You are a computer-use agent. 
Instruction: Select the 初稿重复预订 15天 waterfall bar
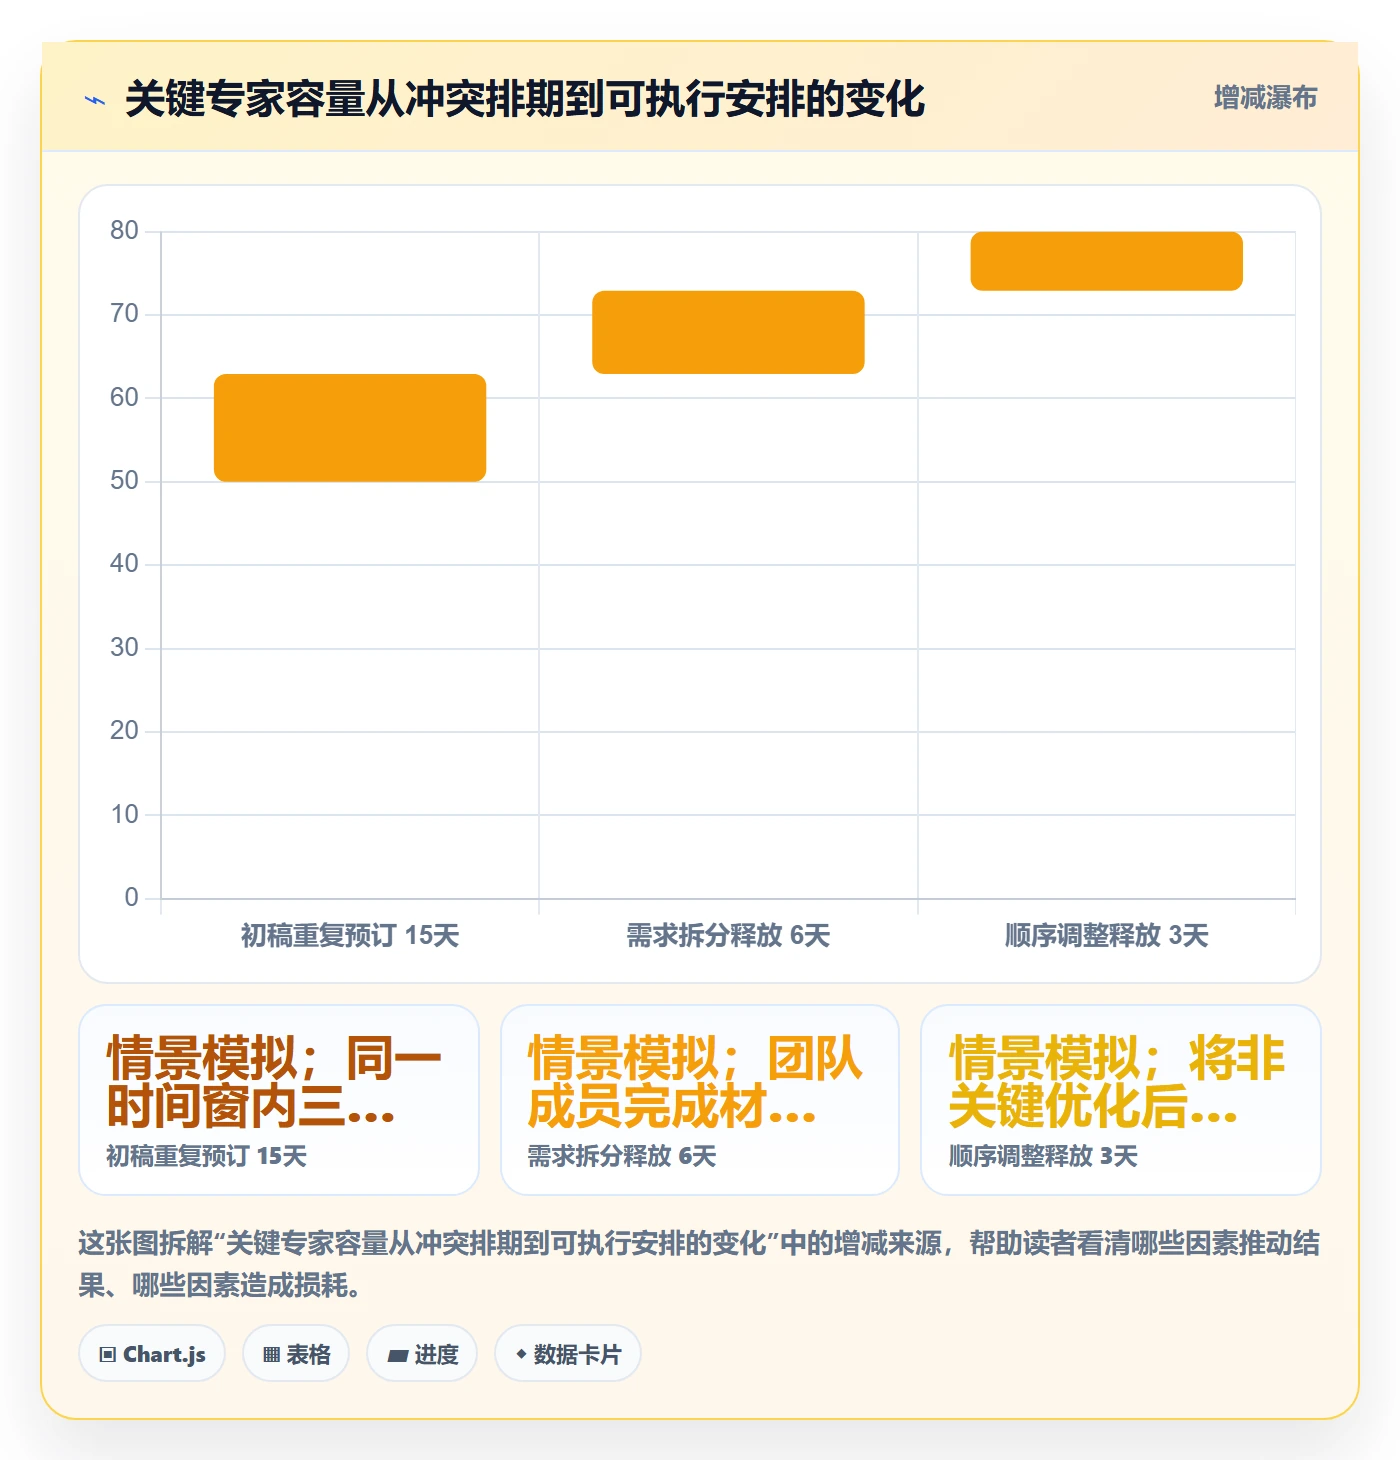pyautogui.click(x=350, y=428)
